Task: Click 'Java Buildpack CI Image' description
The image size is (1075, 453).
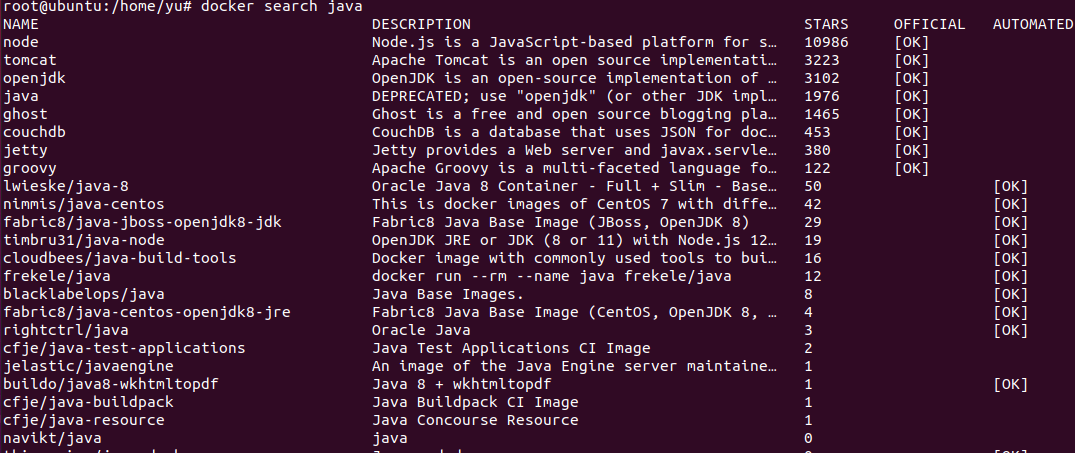Action: tap(475, 402)
